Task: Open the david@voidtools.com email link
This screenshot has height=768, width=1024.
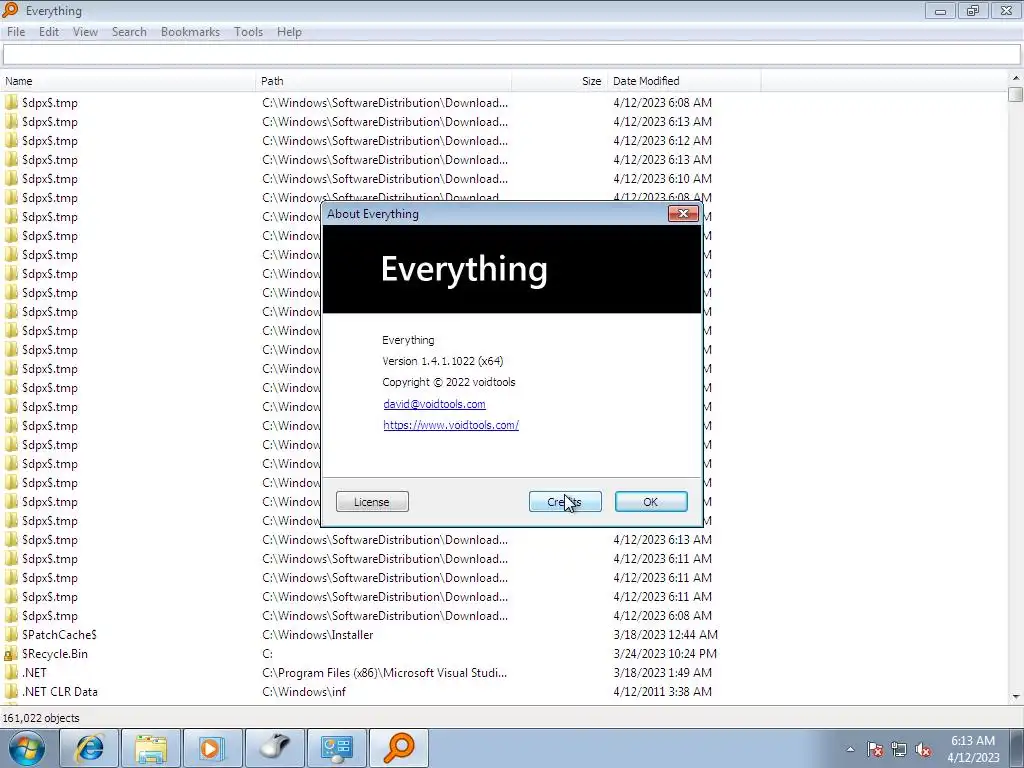Action: coord(434,404)
